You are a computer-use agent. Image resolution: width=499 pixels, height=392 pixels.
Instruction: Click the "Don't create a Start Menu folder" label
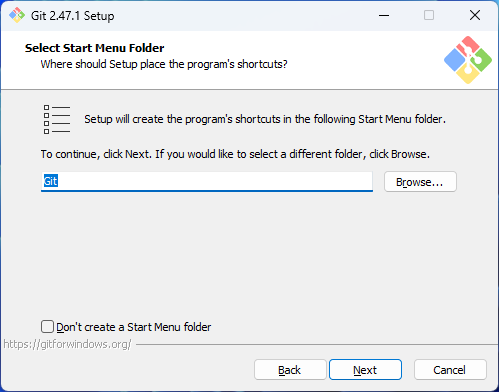coord(134,327)
